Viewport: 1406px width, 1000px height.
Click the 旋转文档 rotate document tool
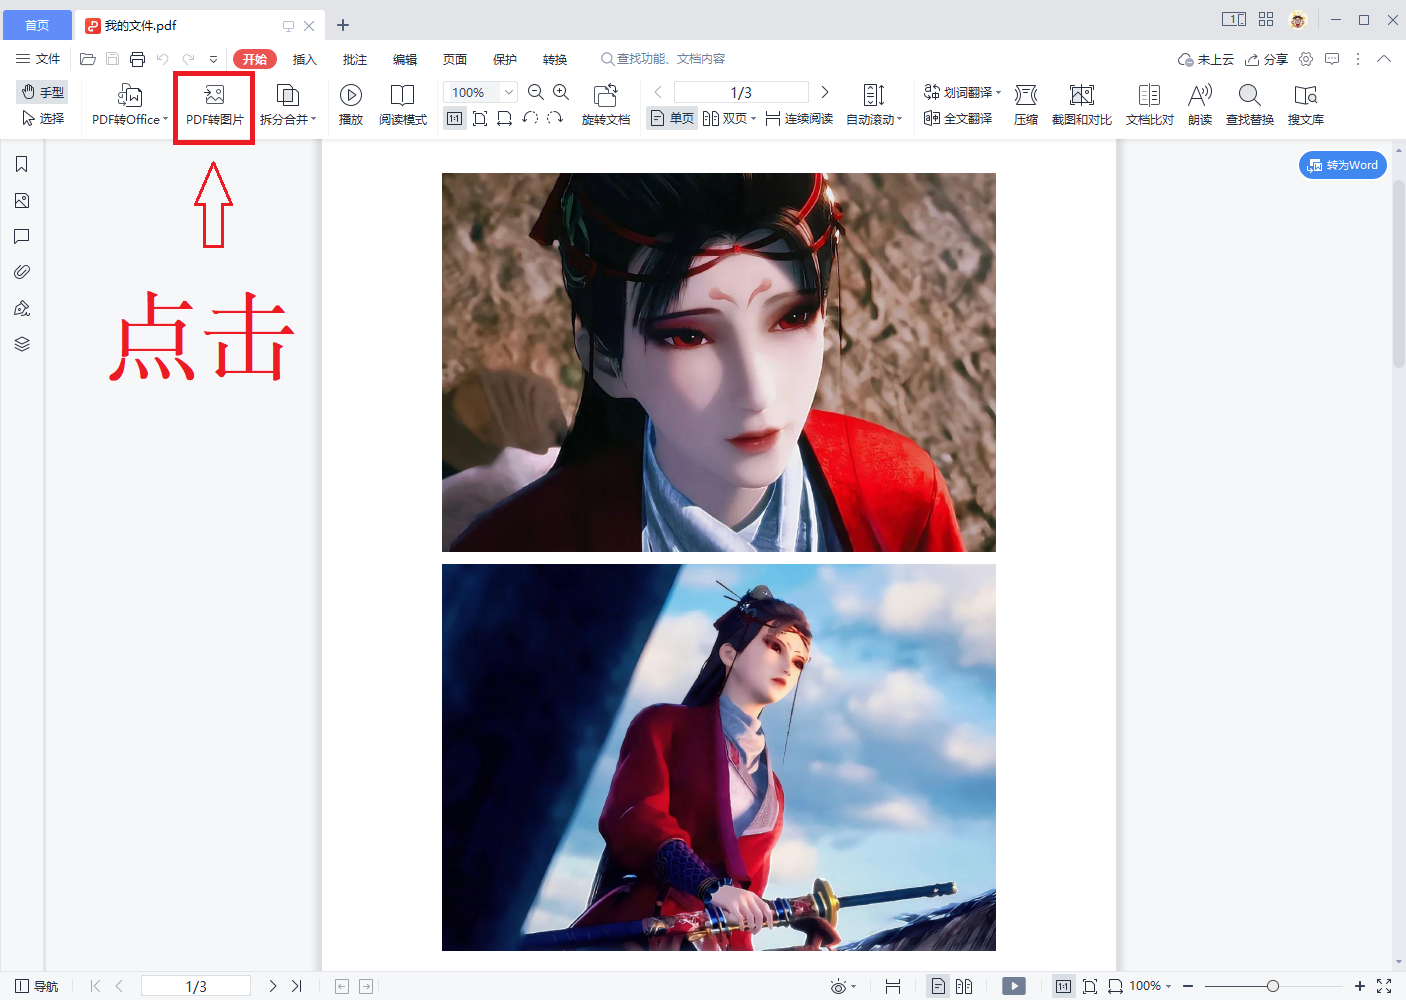click(x=606, y=106)
